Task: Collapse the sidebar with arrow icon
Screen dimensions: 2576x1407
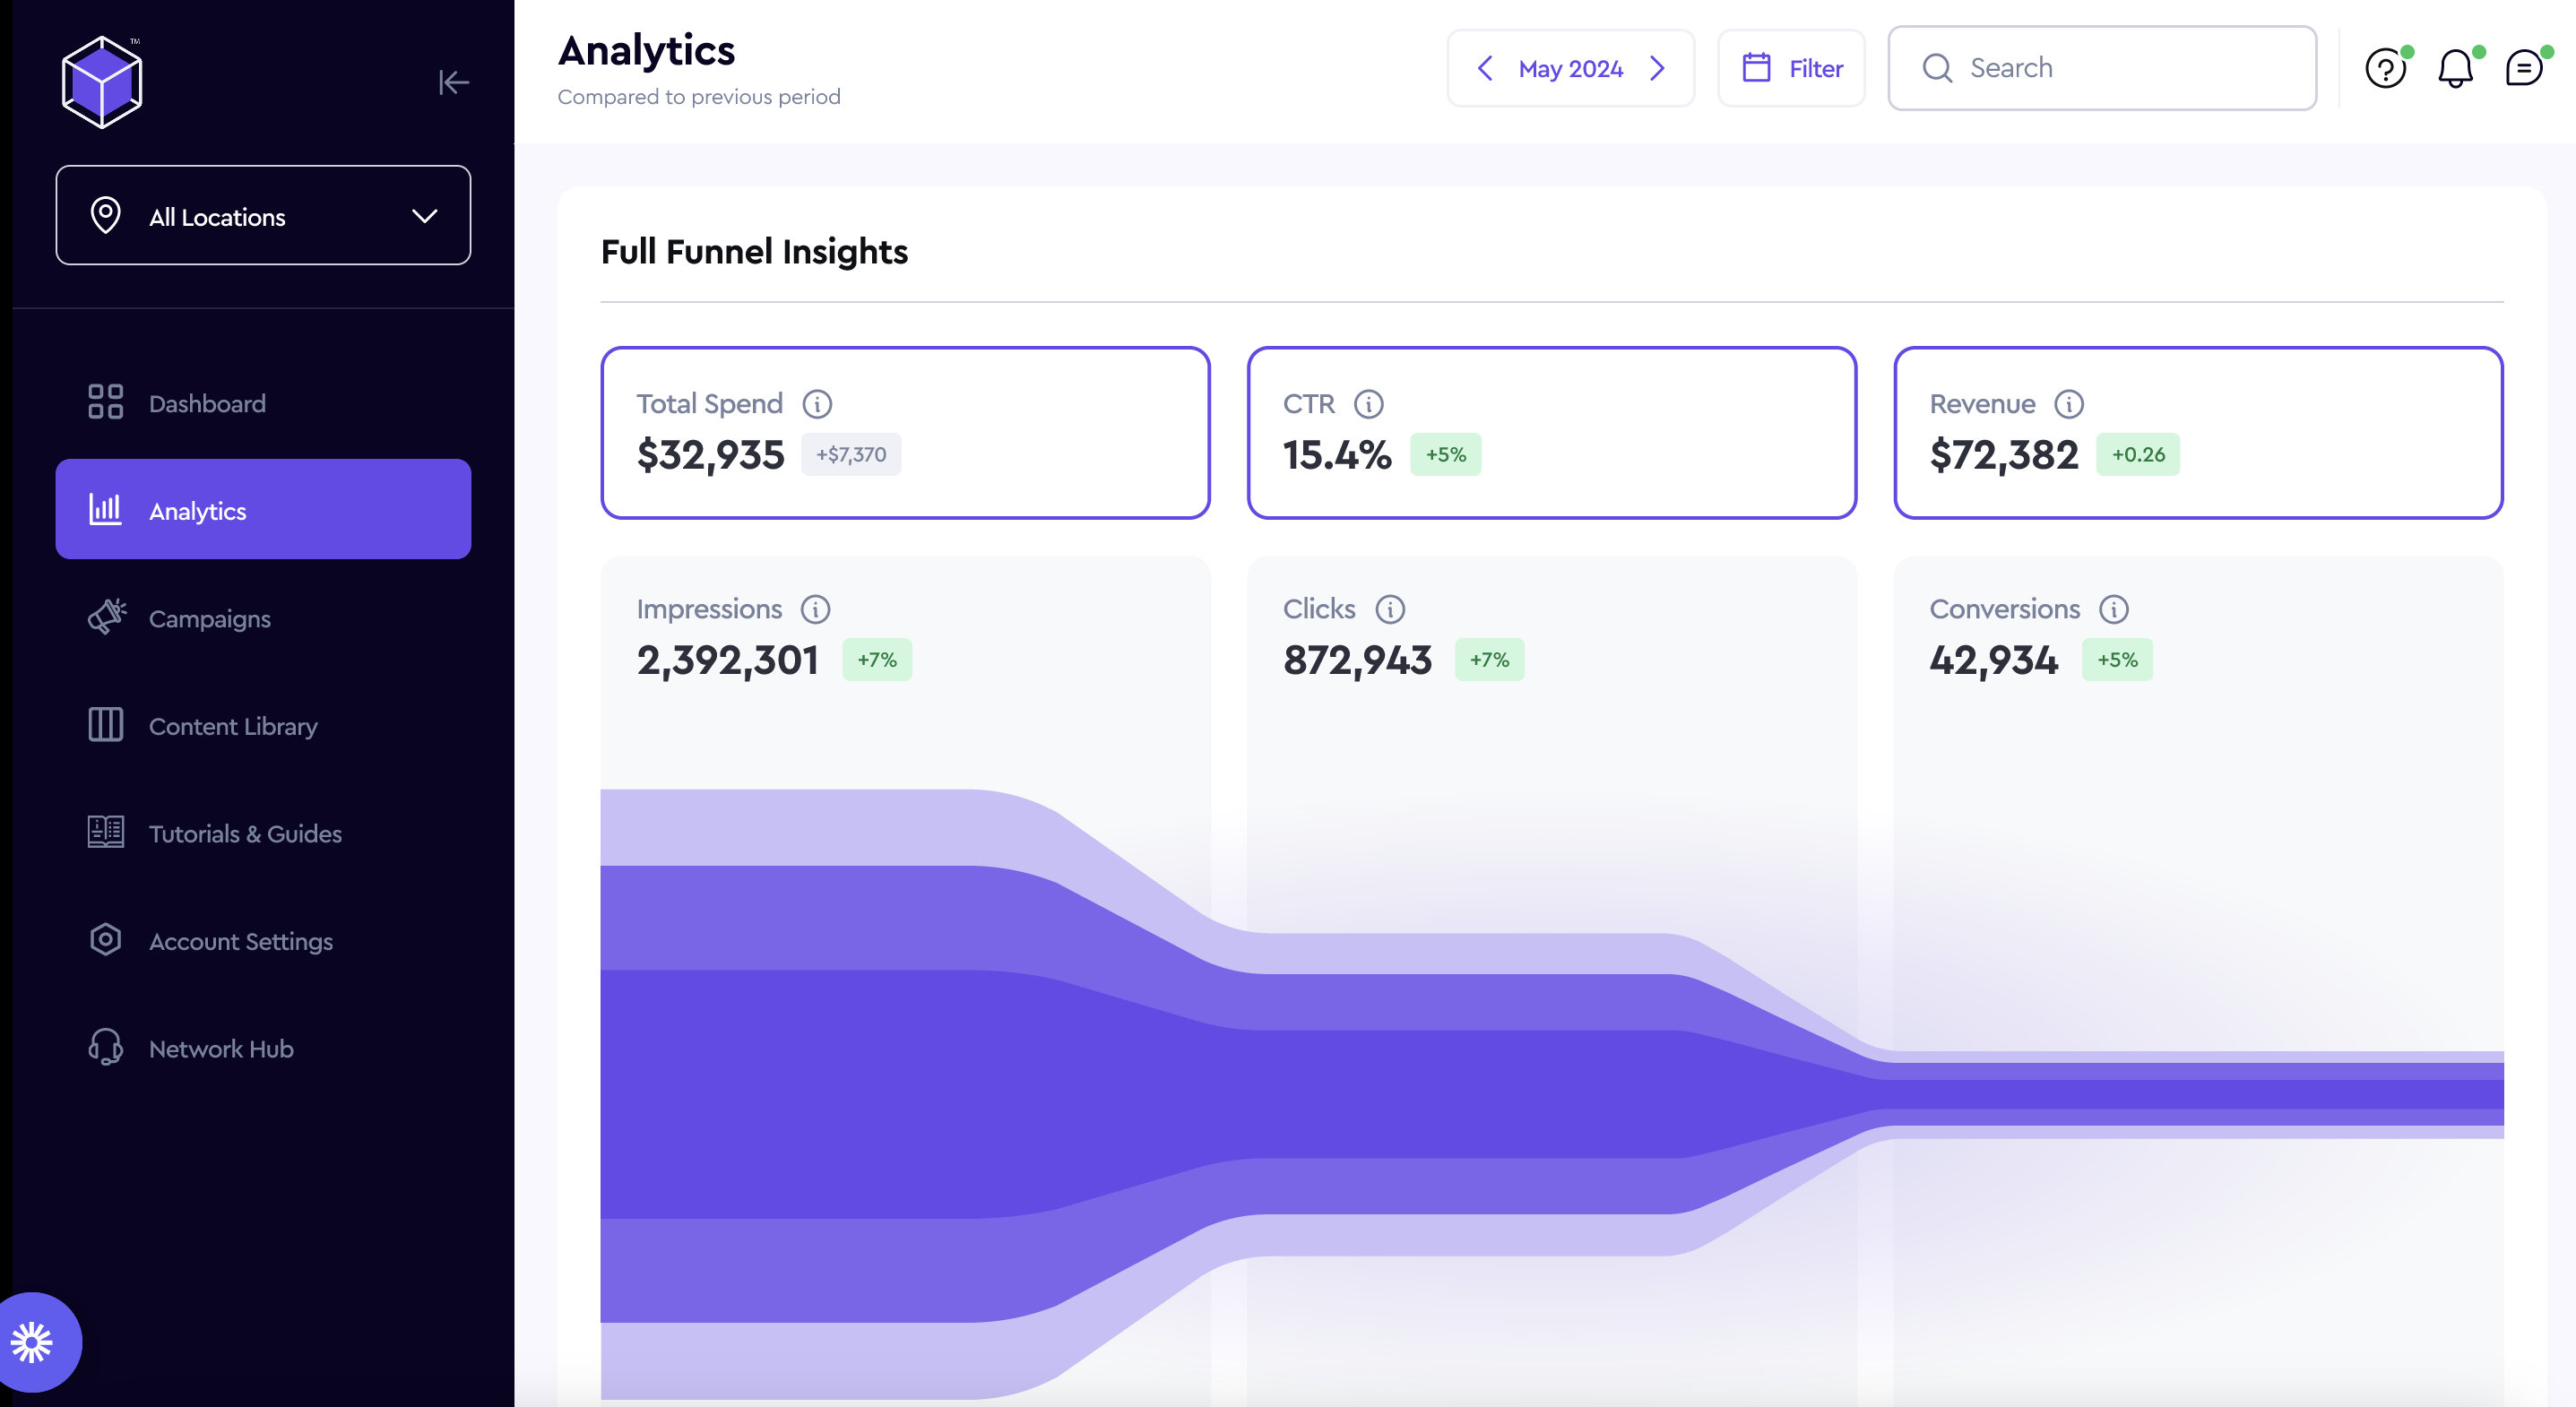Action: pos(453,82)
